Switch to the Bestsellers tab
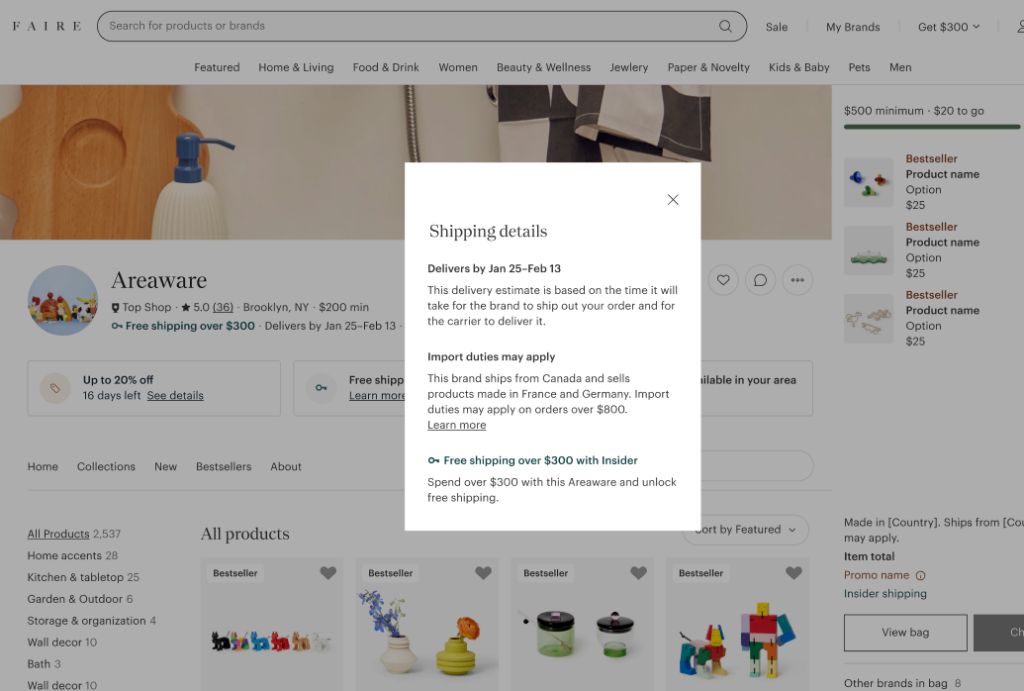Screen dimensions: 1024x691 223,466
